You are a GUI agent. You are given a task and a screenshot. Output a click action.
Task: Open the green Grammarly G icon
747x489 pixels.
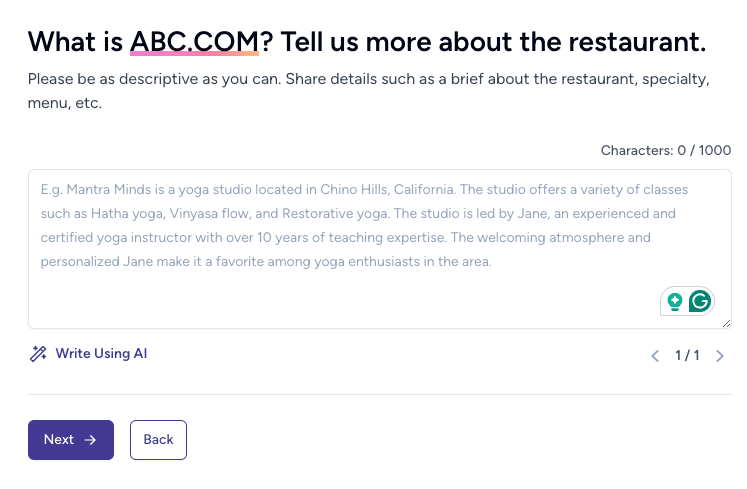(x=701, y=301)
